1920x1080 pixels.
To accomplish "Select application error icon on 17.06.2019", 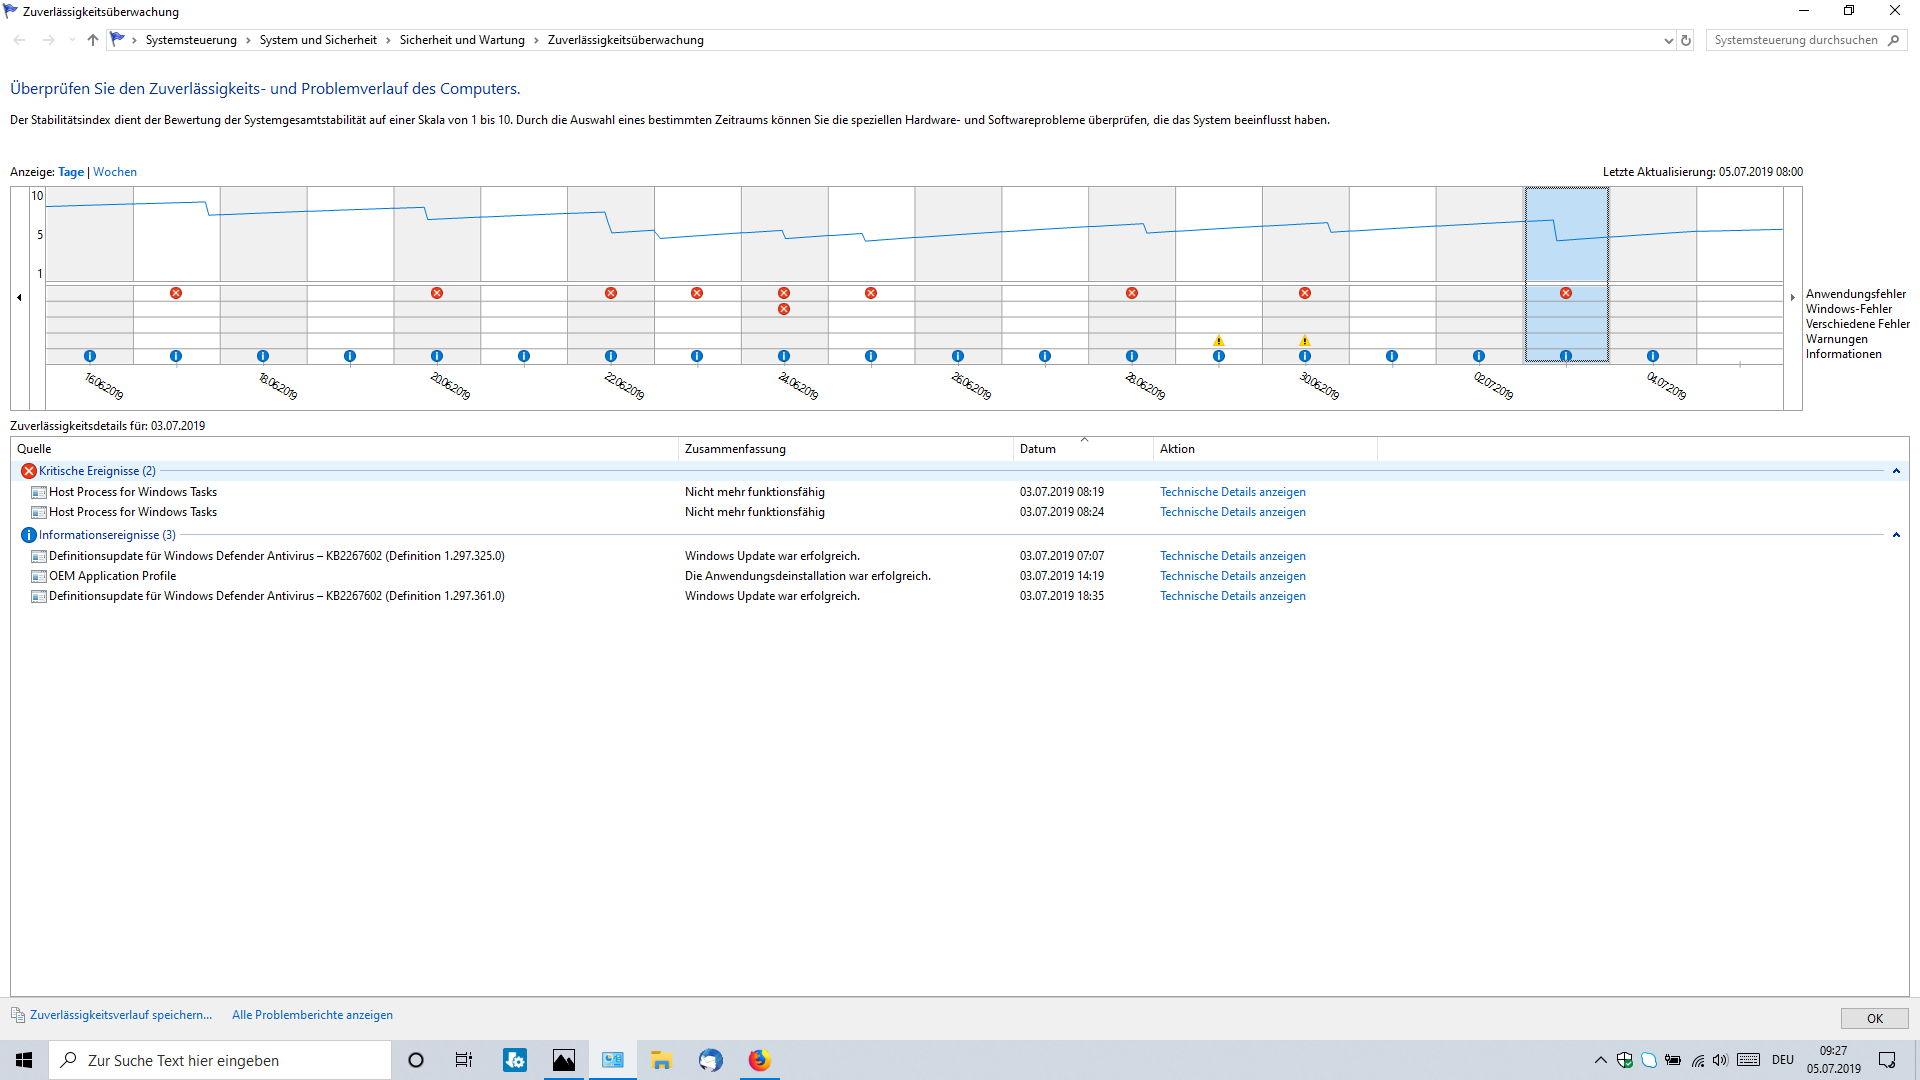I will tap(176, 293).
